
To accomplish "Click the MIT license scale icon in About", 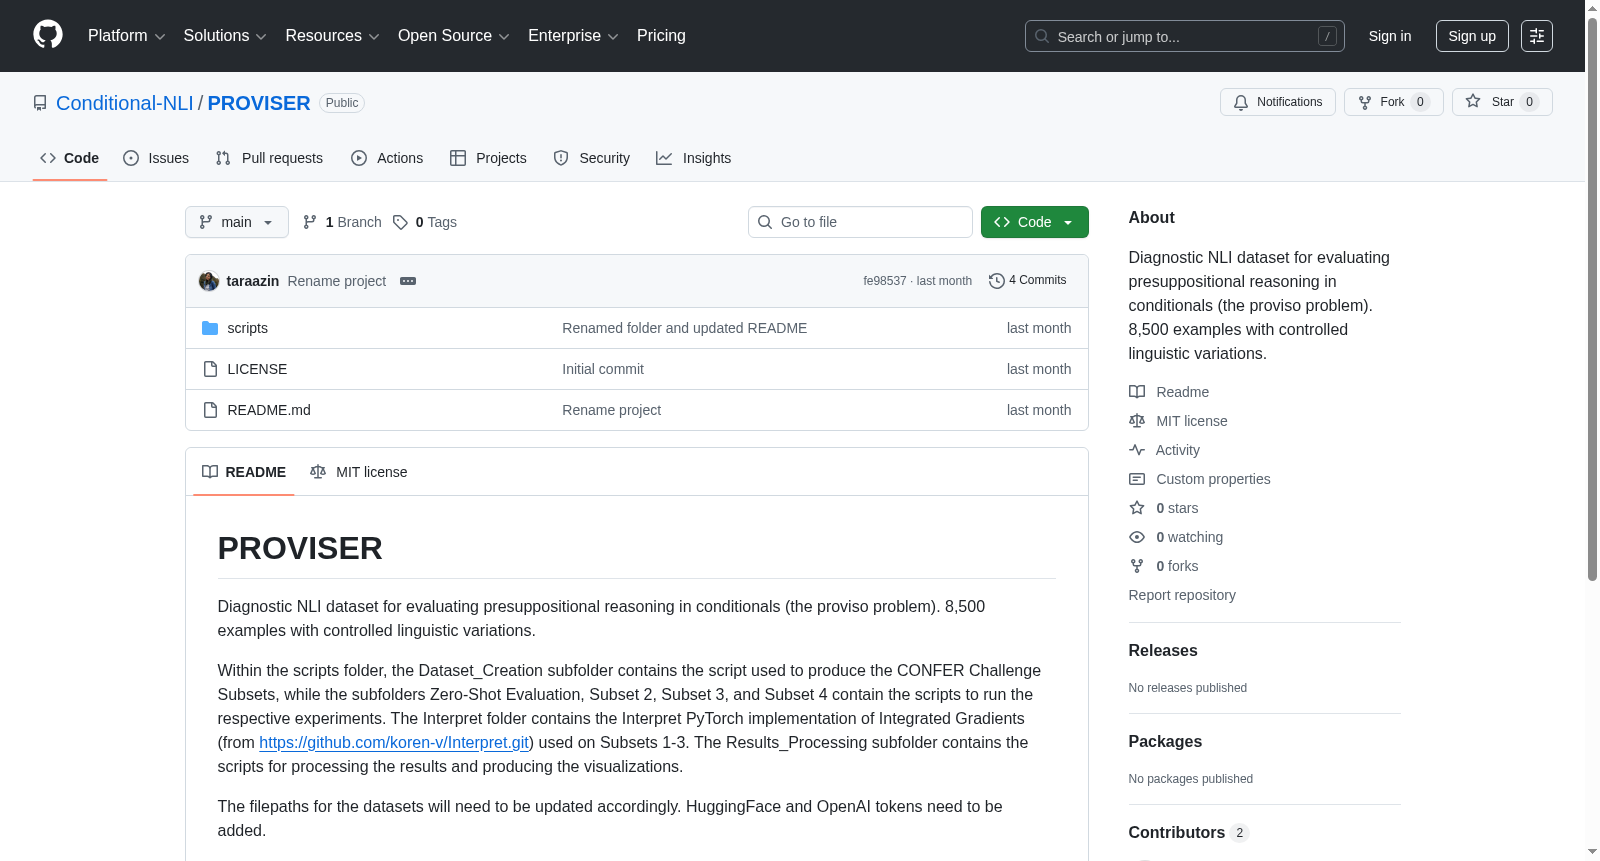I will [1137, 421].
